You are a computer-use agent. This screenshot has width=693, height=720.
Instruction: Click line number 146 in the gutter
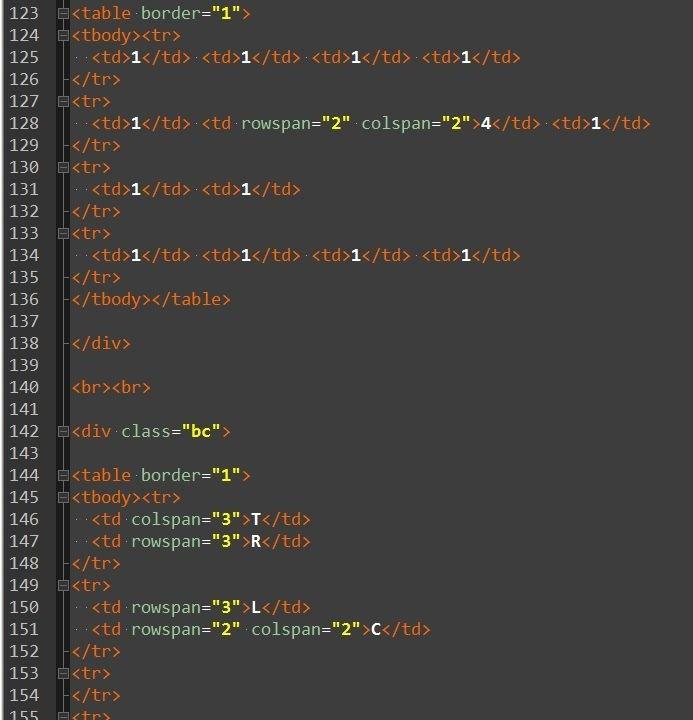coord(24,519)
